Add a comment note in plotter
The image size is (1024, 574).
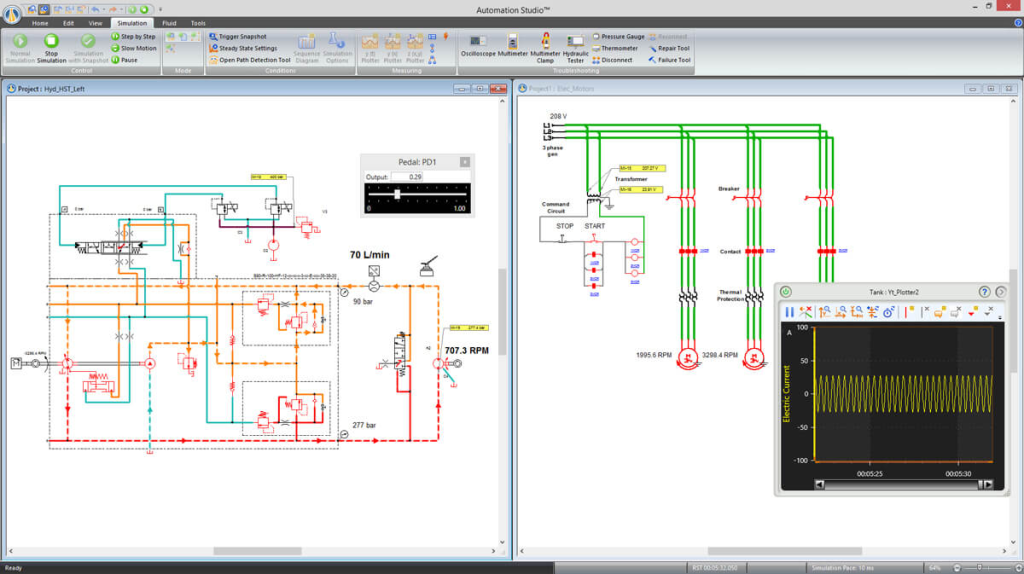tap(940, 312)
